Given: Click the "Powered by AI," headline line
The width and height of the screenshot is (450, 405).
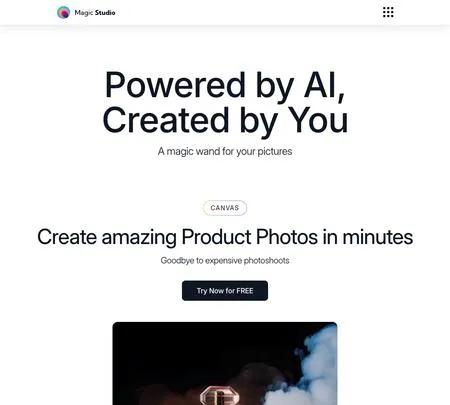Looking at the screenshot, I should click(x=225, y=85).
